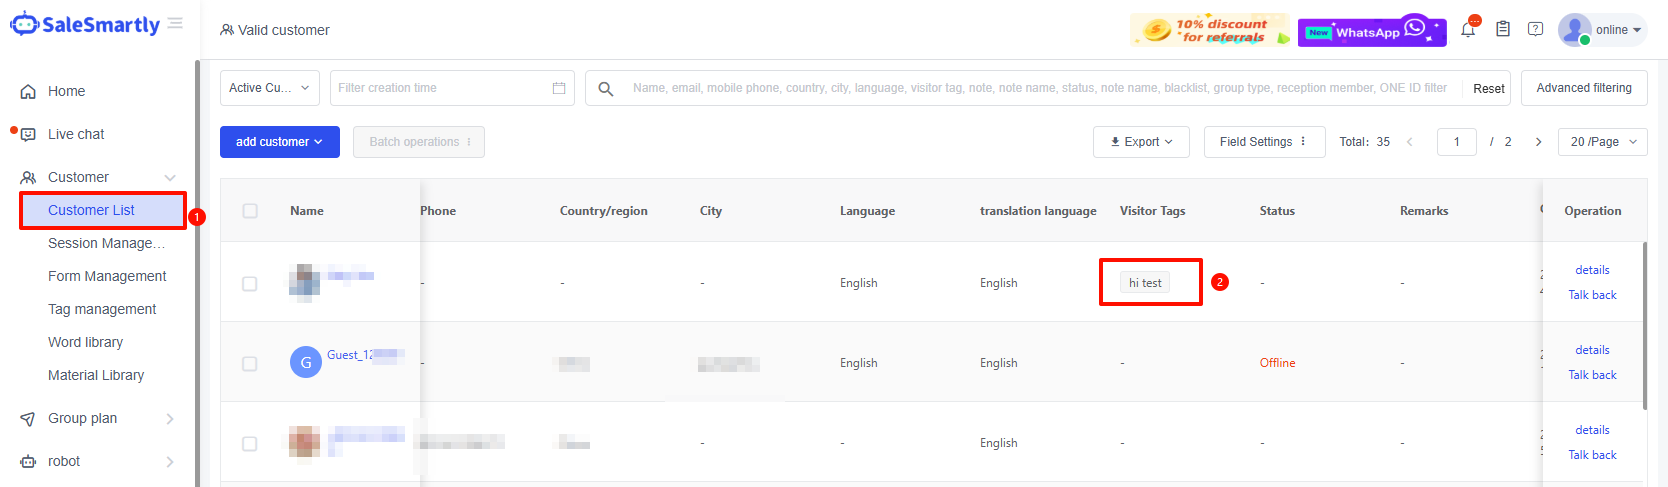Collapse sidebar using the hamburger menu icon
Image resolution: width=1668 pixels, height=487 pixels.
(x=175, y=23)
